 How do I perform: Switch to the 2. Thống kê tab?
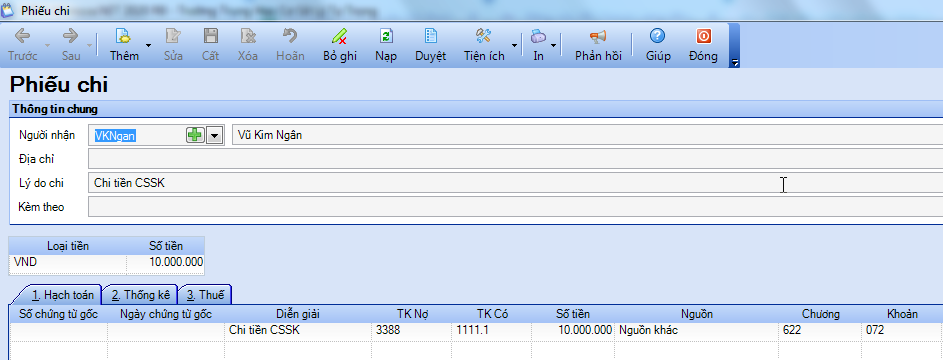click(140, 294)
